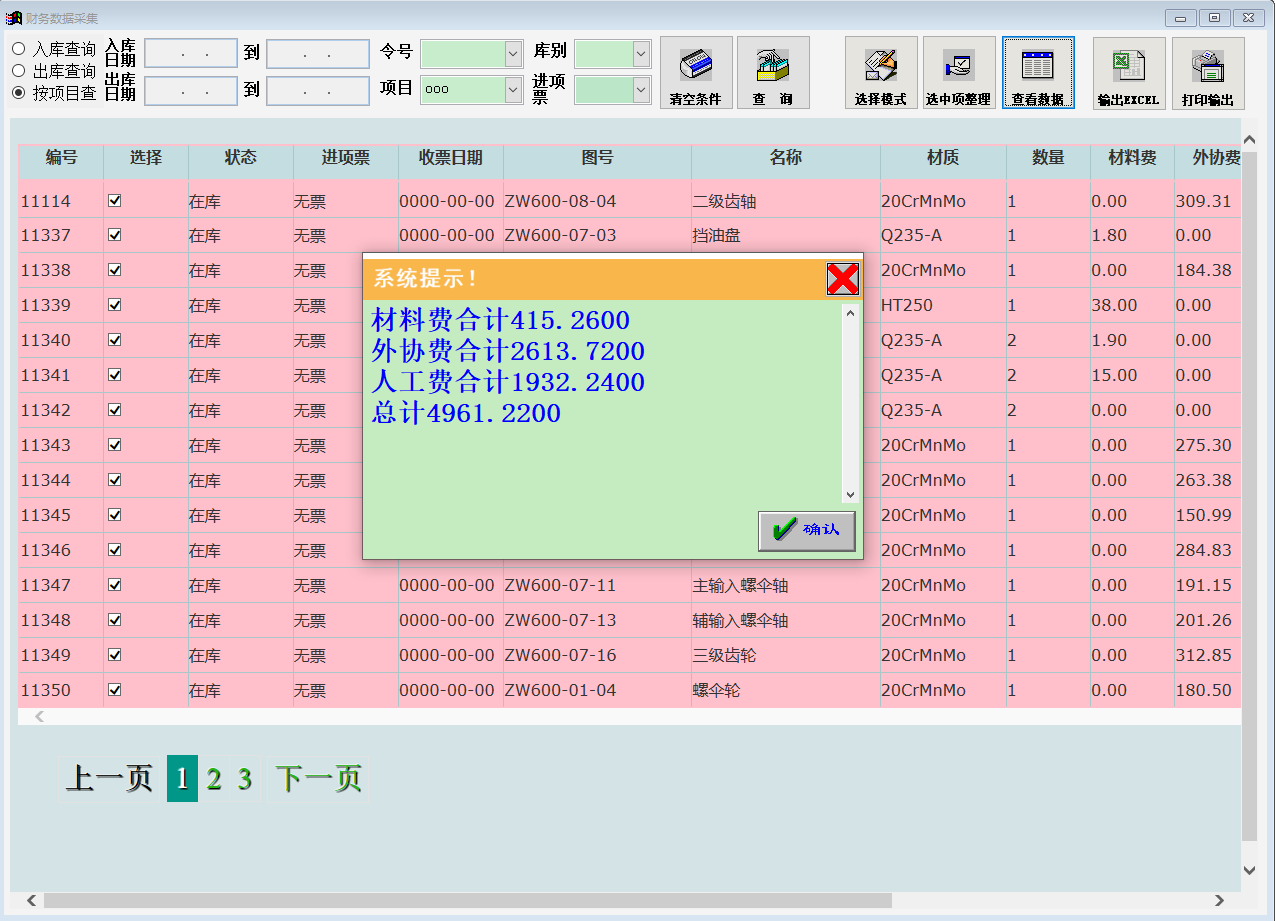This screenshot has height=921, width=1275.
Task: Click the 查询 query toolbar icon
Action: pos(773,72)
